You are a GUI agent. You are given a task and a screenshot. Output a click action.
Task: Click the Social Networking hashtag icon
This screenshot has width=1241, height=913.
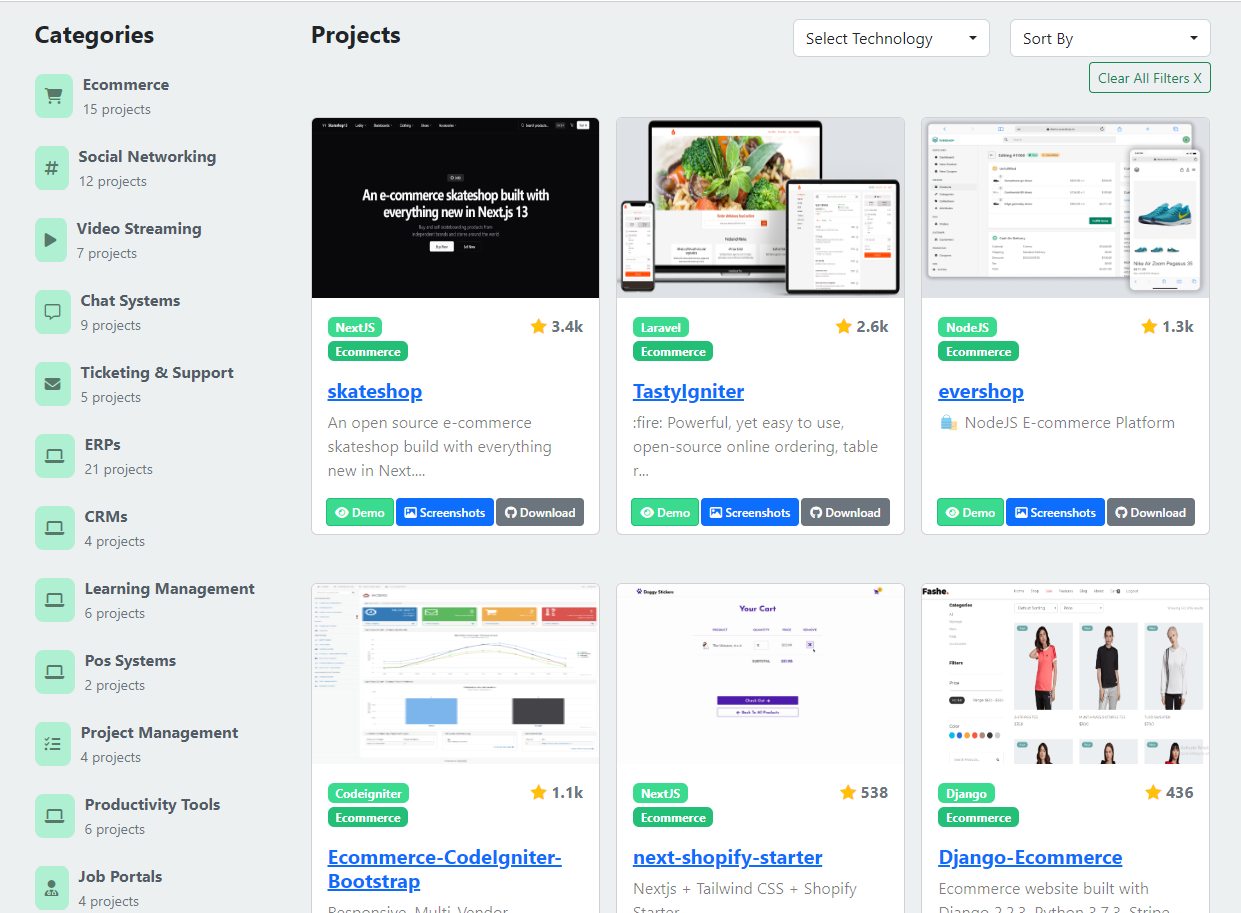click(51, 168)
